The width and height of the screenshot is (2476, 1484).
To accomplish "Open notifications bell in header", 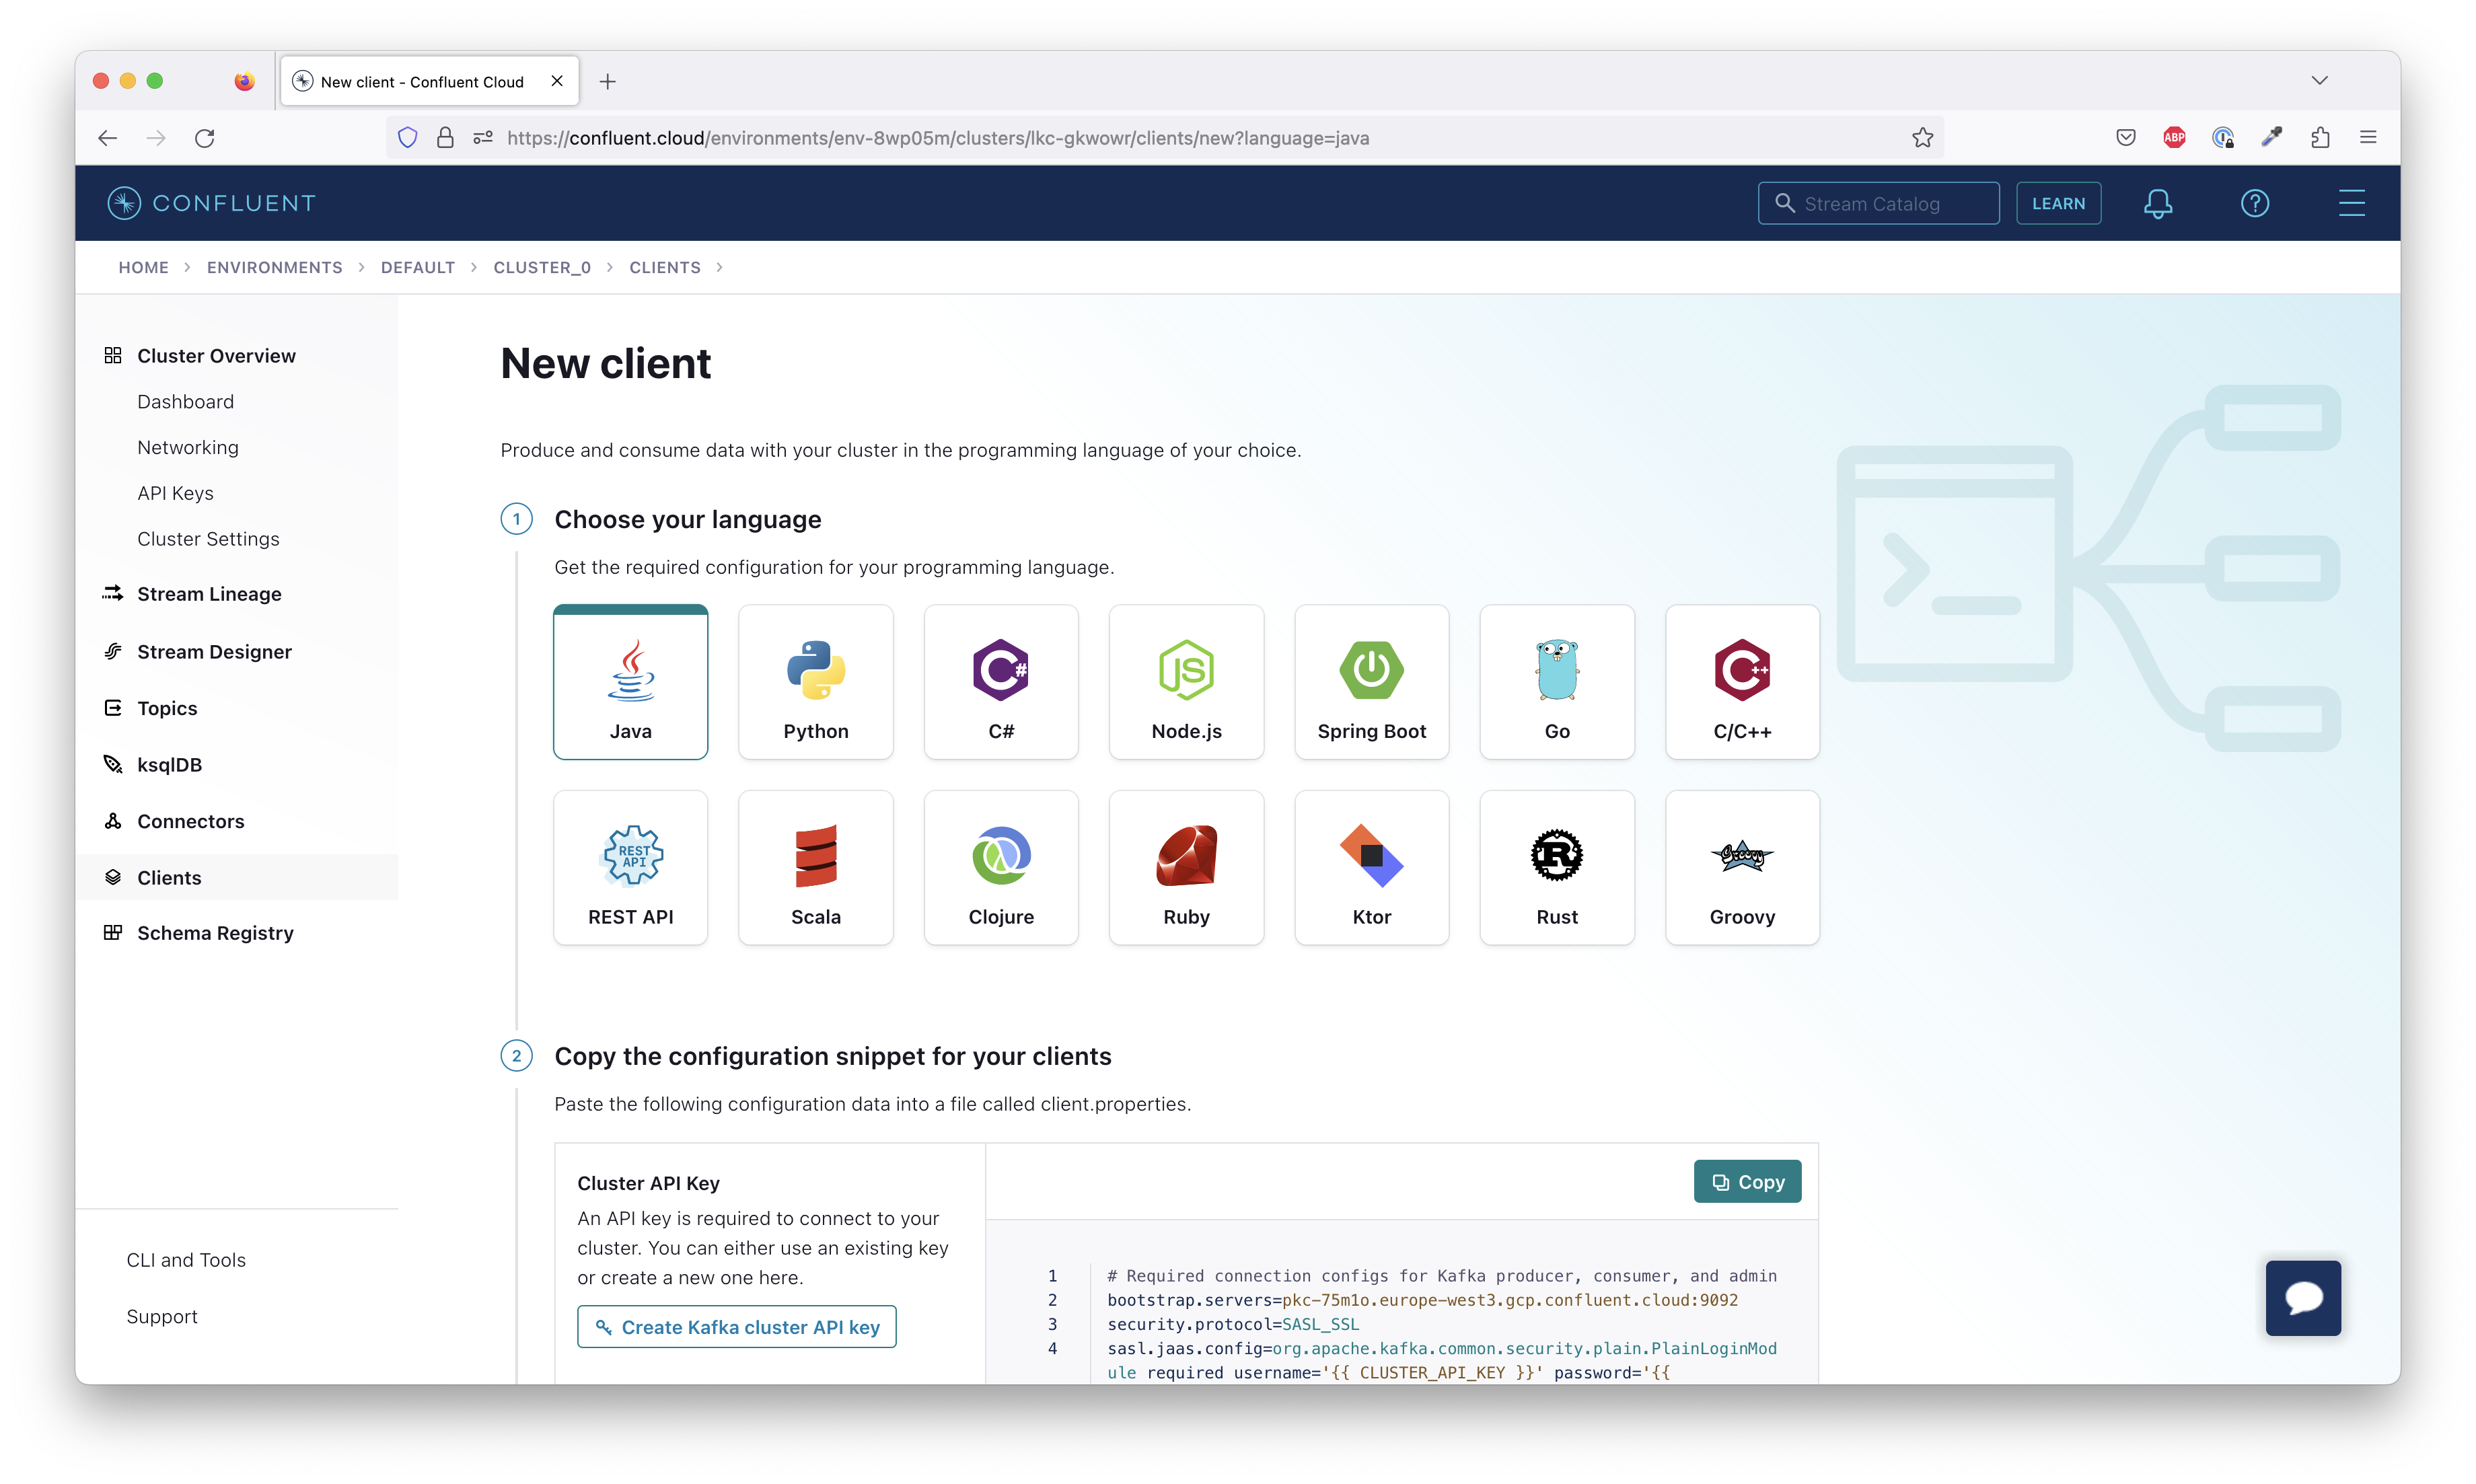I will (x=2157, y=204).
